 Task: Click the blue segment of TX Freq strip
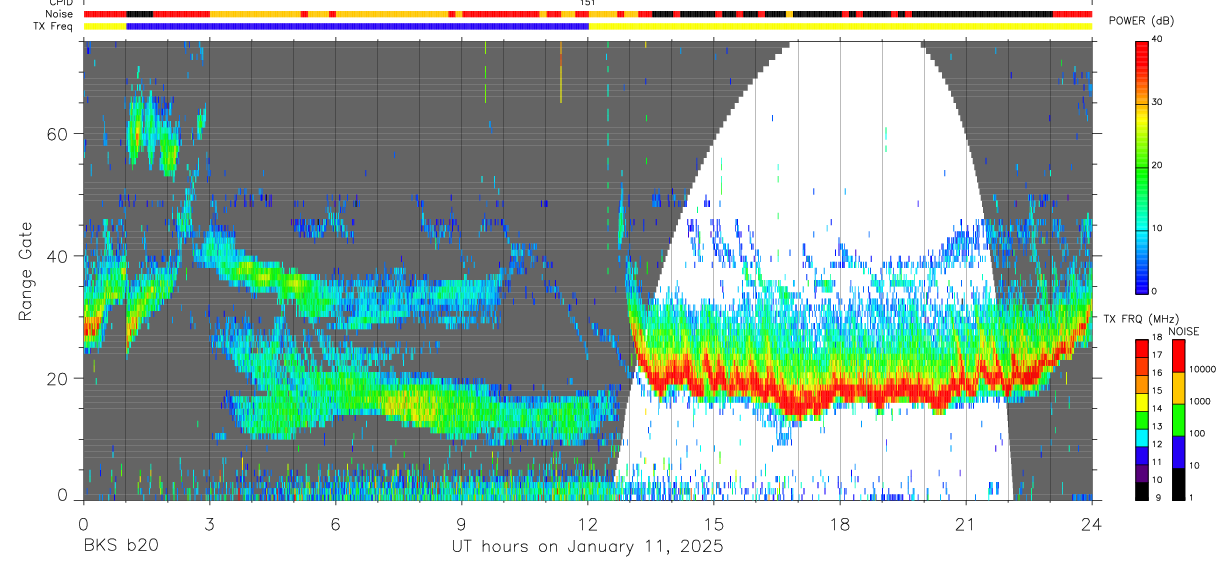[x=357, y=26]
